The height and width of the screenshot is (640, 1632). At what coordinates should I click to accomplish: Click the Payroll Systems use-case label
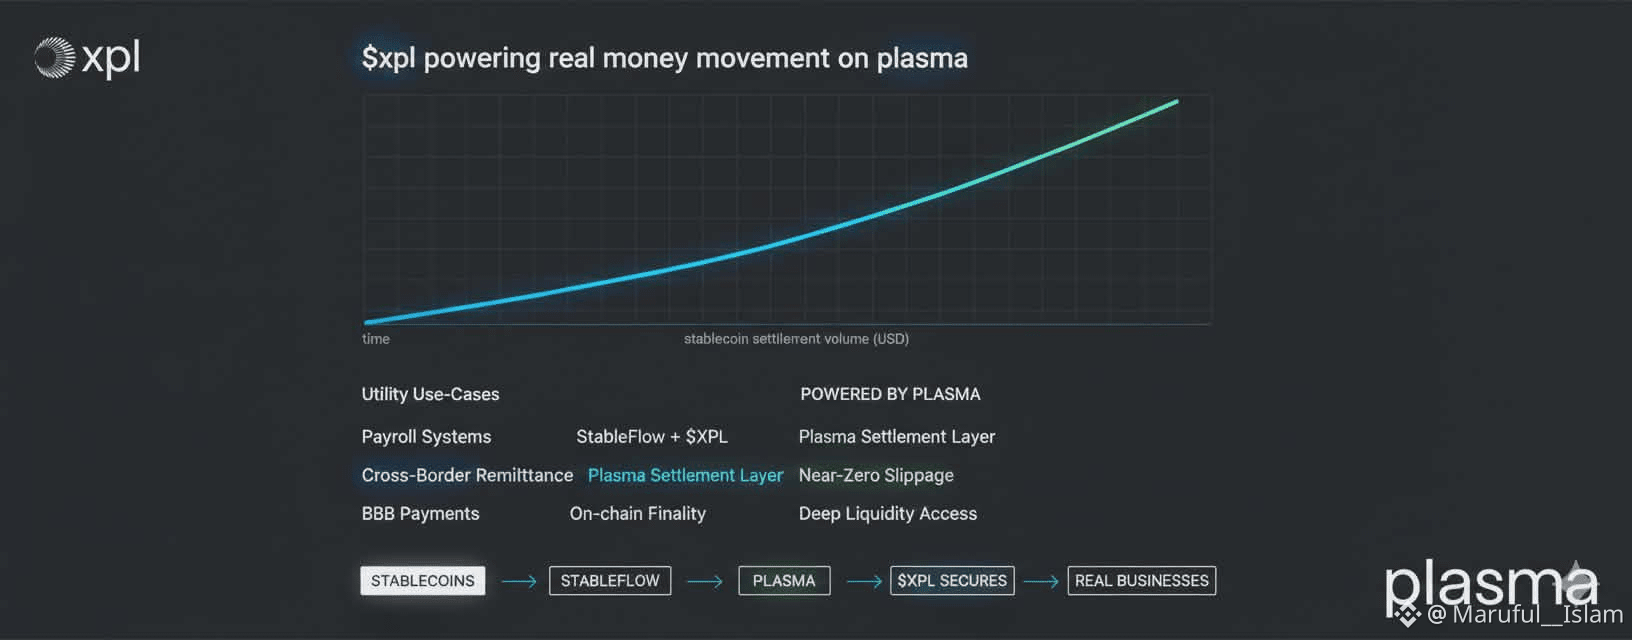tap(426, 437)
